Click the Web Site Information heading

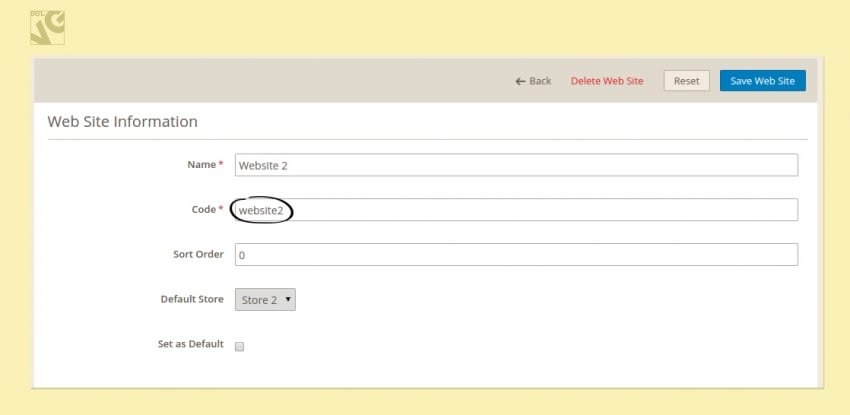tap(123, 121)
